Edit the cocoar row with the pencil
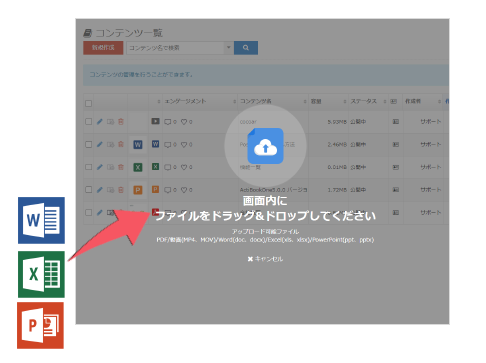Screen dimensions: 486x363 point(100,122)
